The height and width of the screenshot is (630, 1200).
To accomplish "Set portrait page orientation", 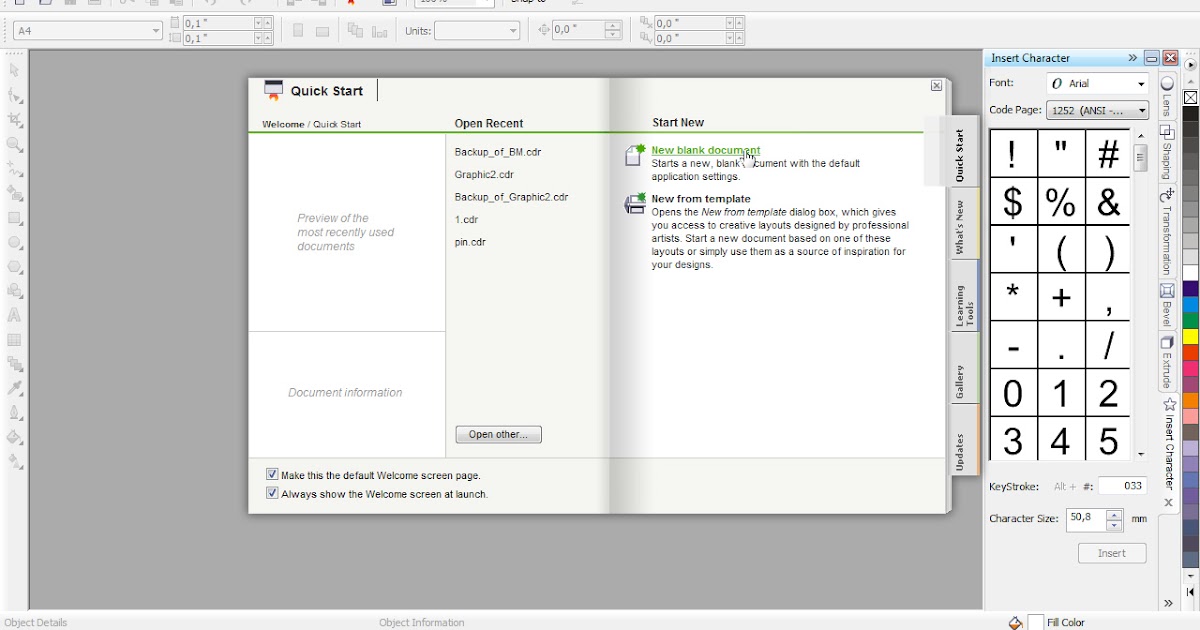I will coord(298,31).
